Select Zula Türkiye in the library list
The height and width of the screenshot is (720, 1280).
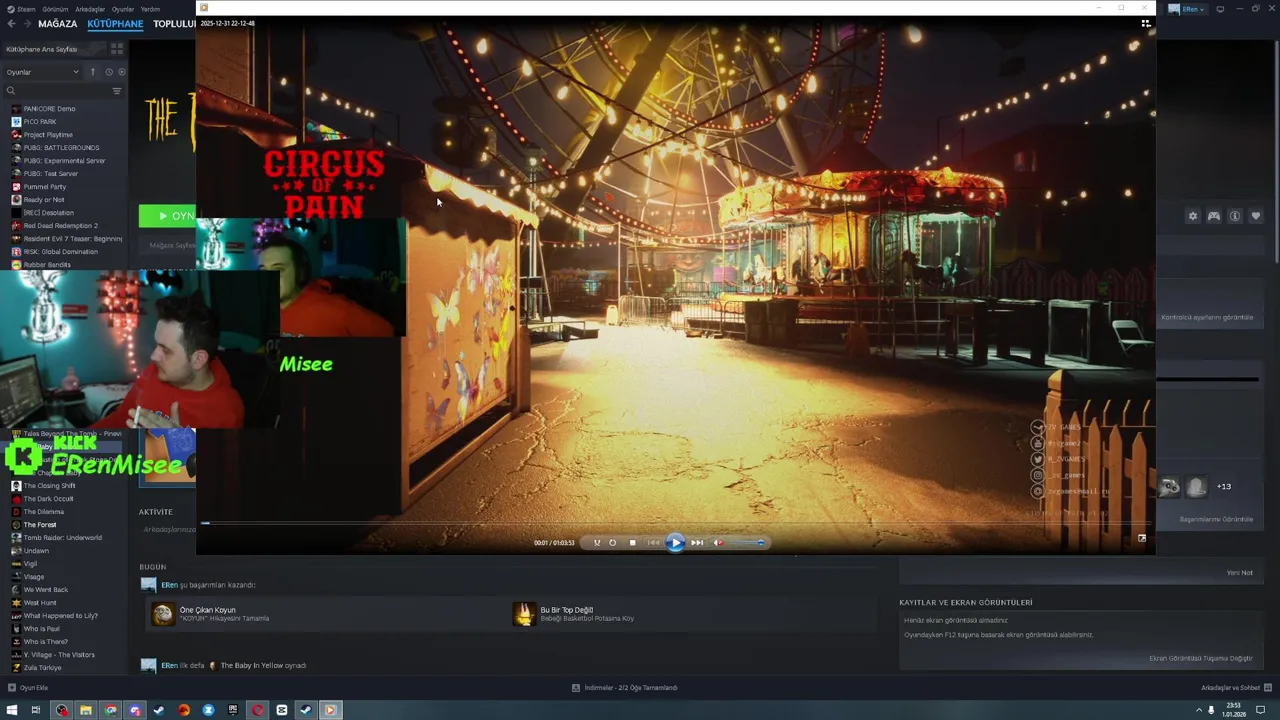[42, 667]
